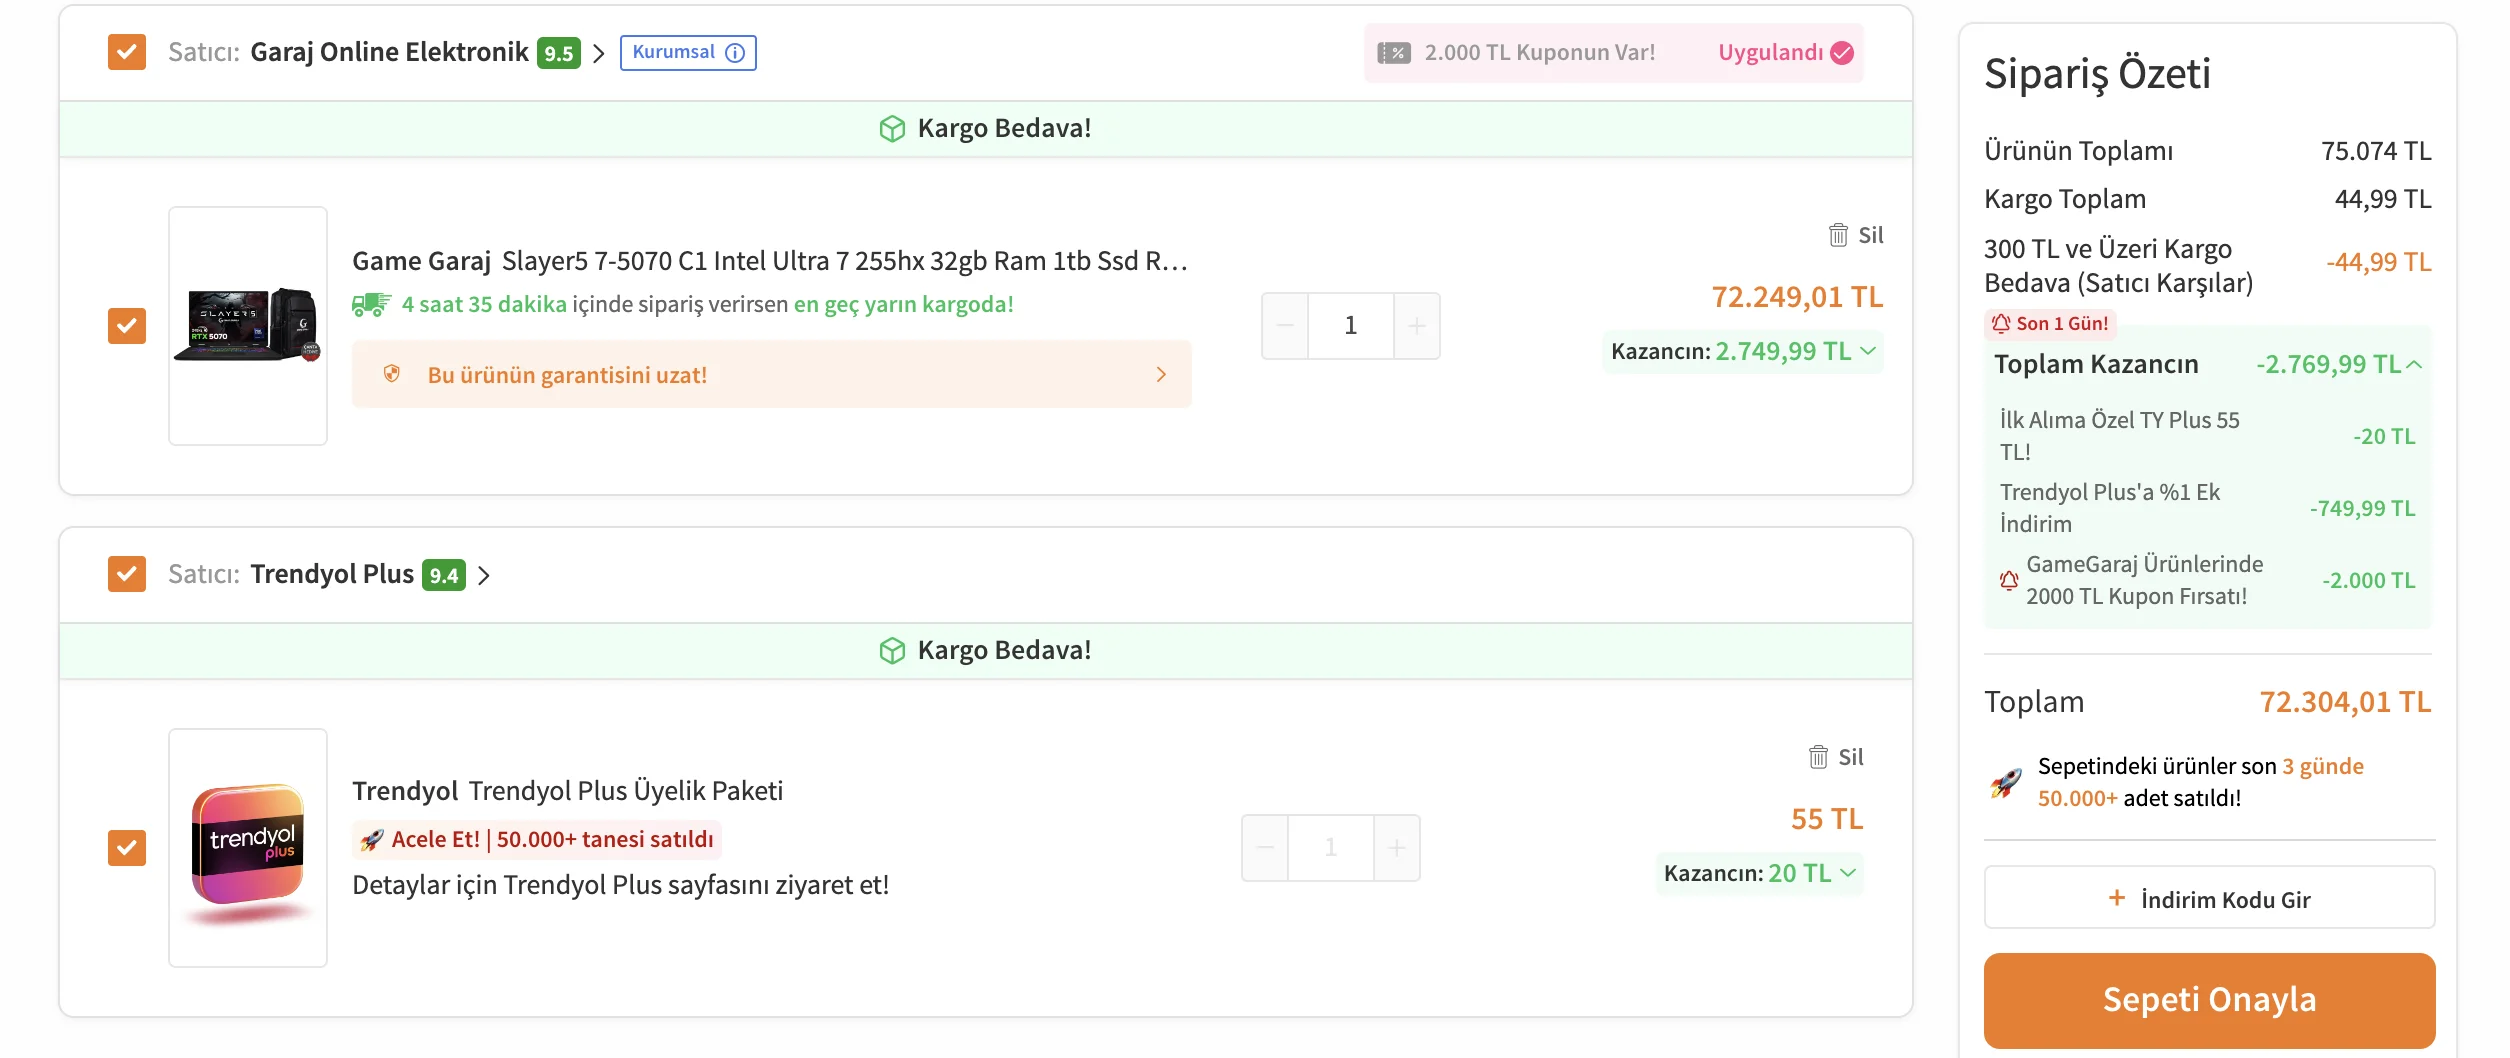This screenshot has height=1058, width=2510.
Task: Click the 72.249,01 TL laptop price
Action: tap(1797, 297)
